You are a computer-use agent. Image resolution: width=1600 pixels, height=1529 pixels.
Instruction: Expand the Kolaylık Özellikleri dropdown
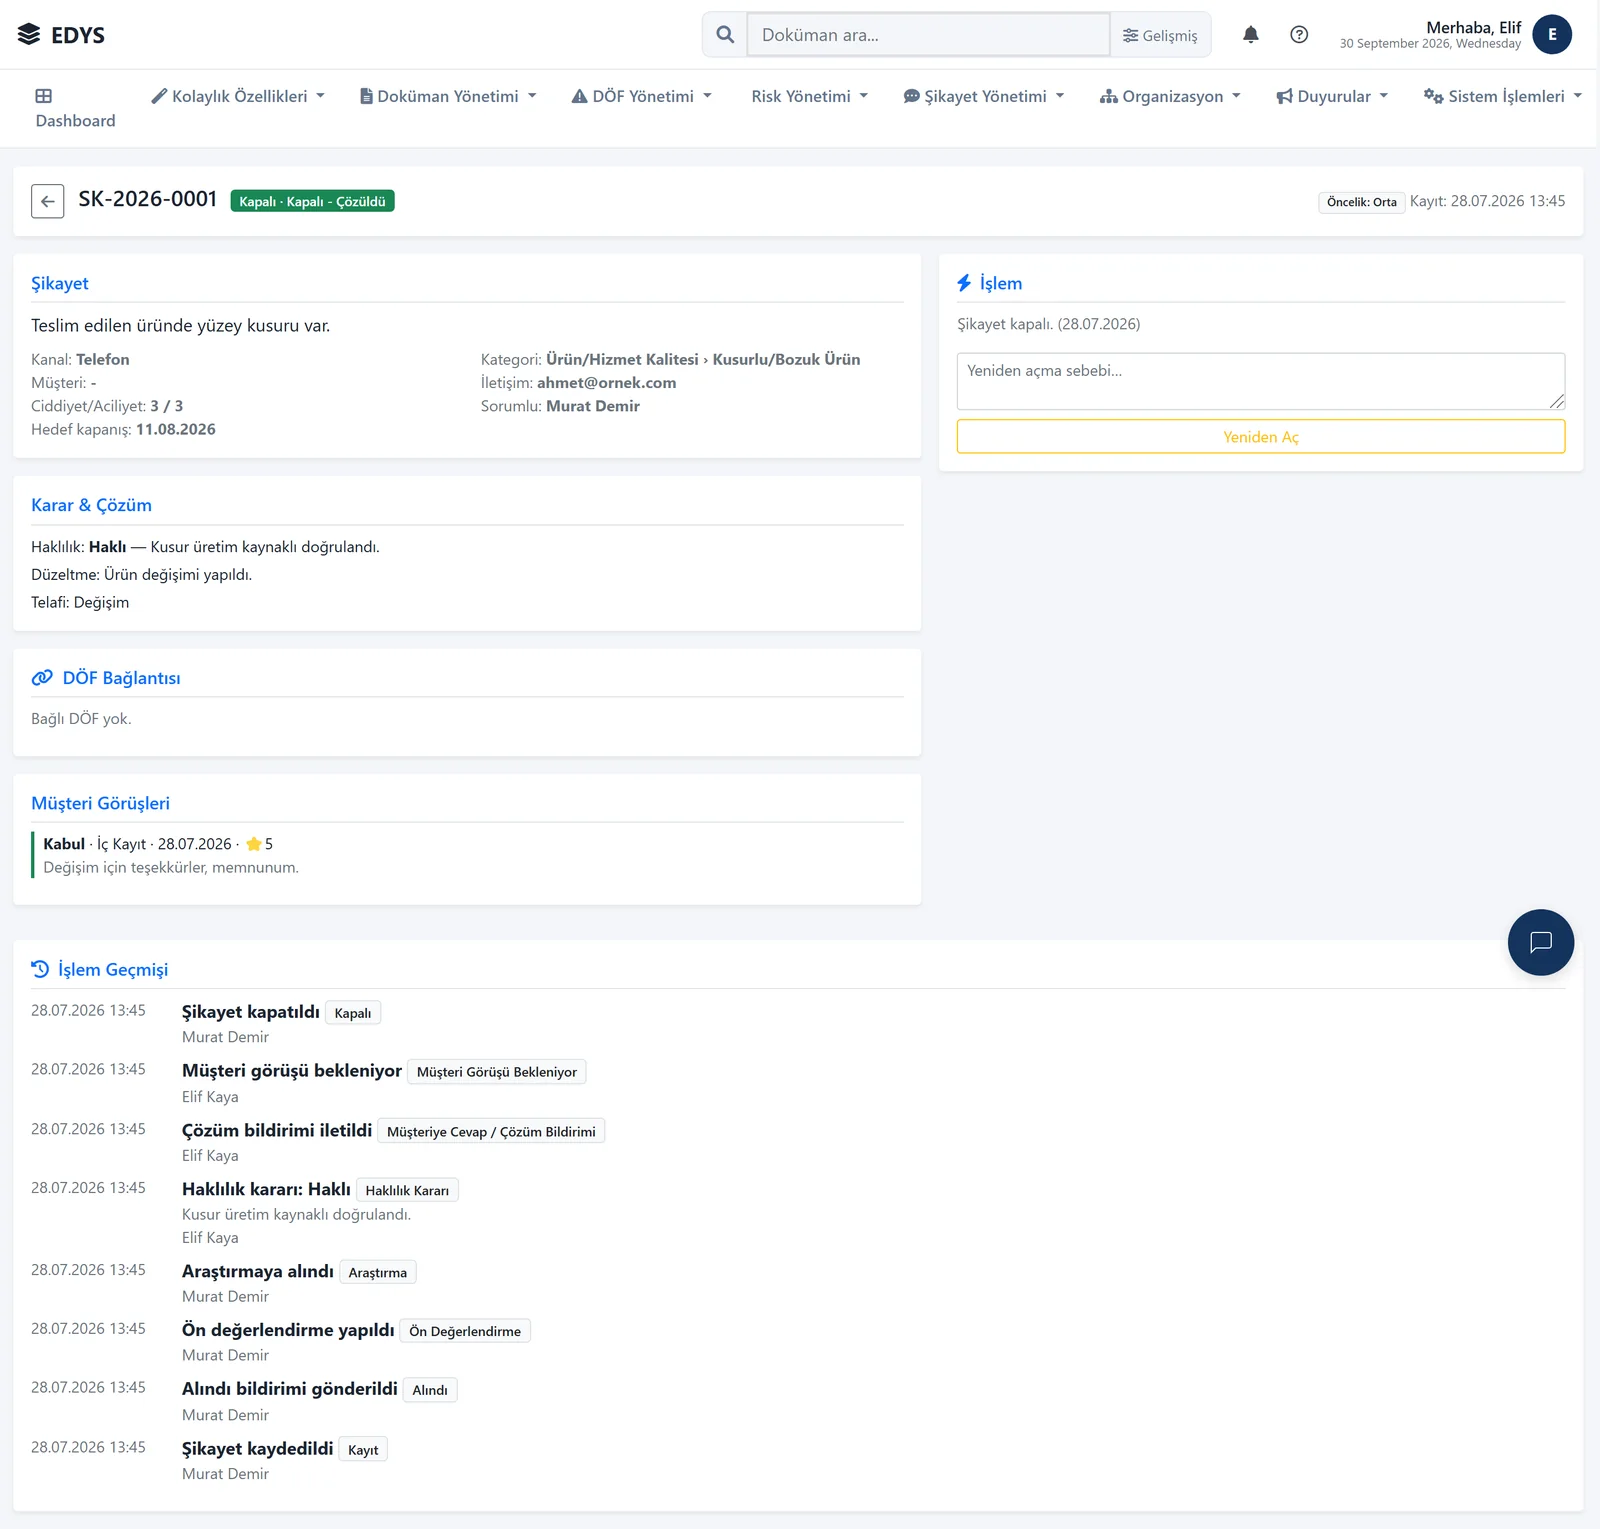[x=238, y=96]
